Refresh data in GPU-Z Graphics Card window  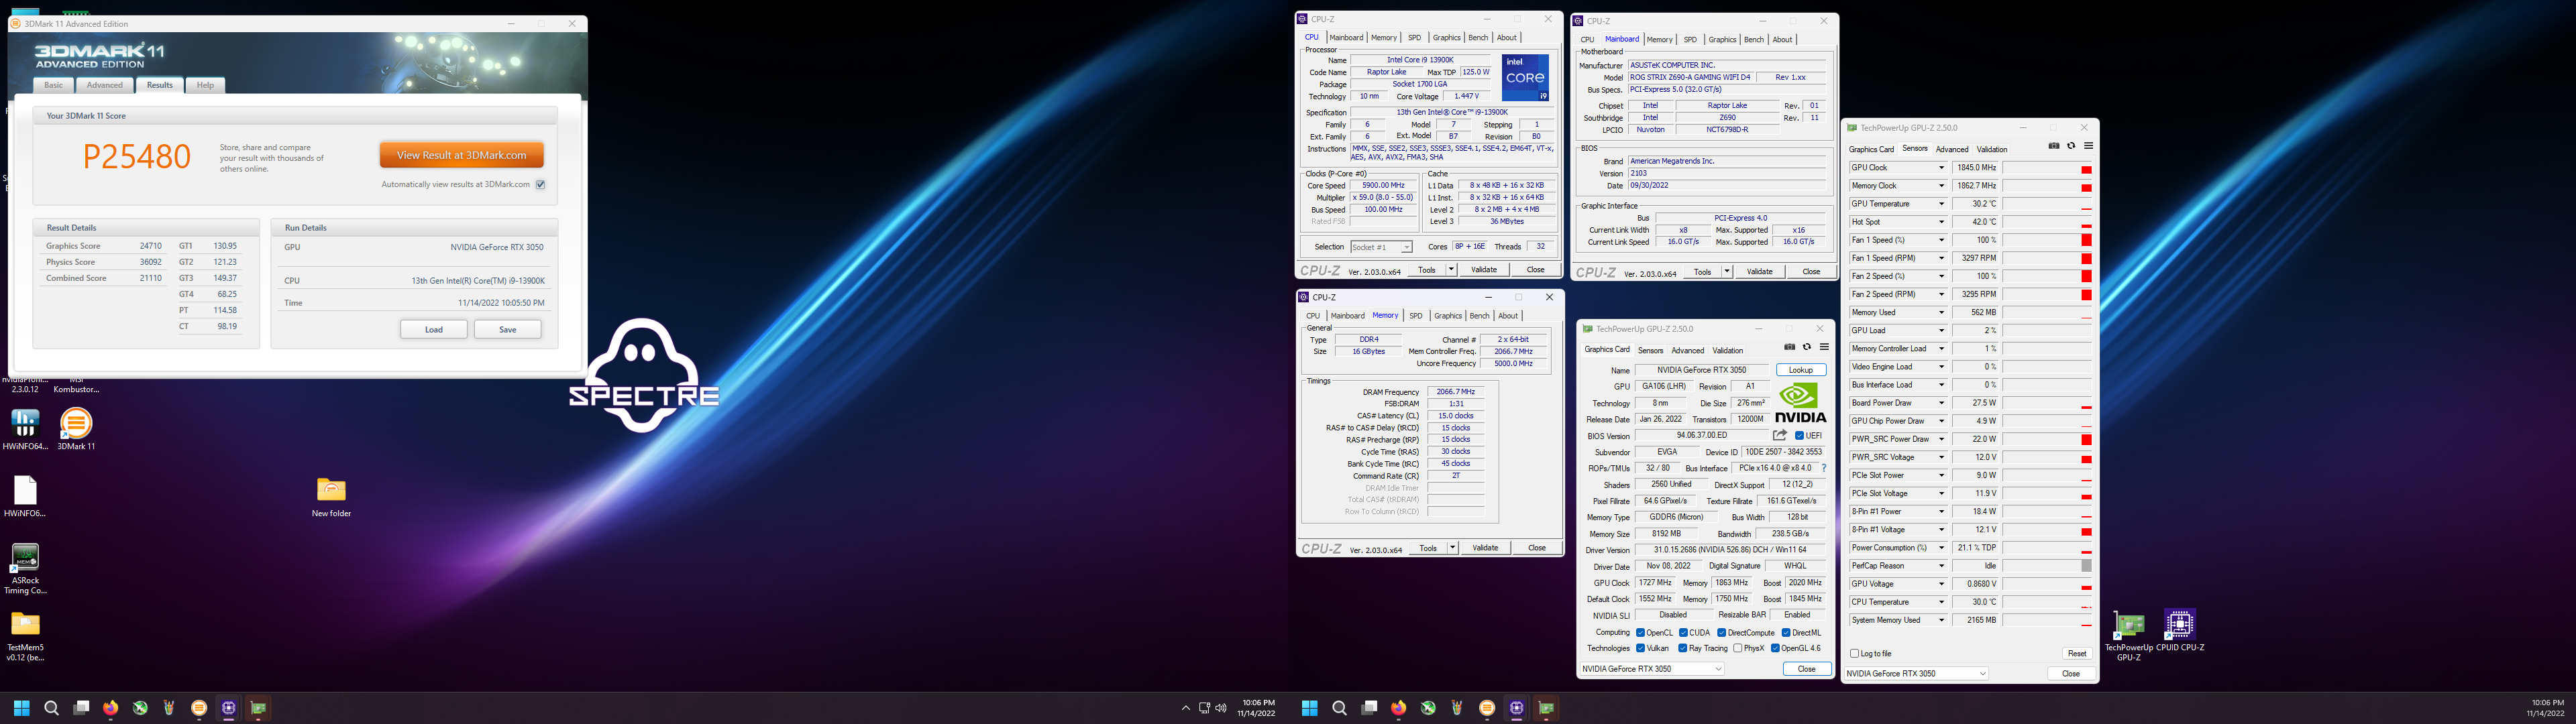(x=1806, y=347)
